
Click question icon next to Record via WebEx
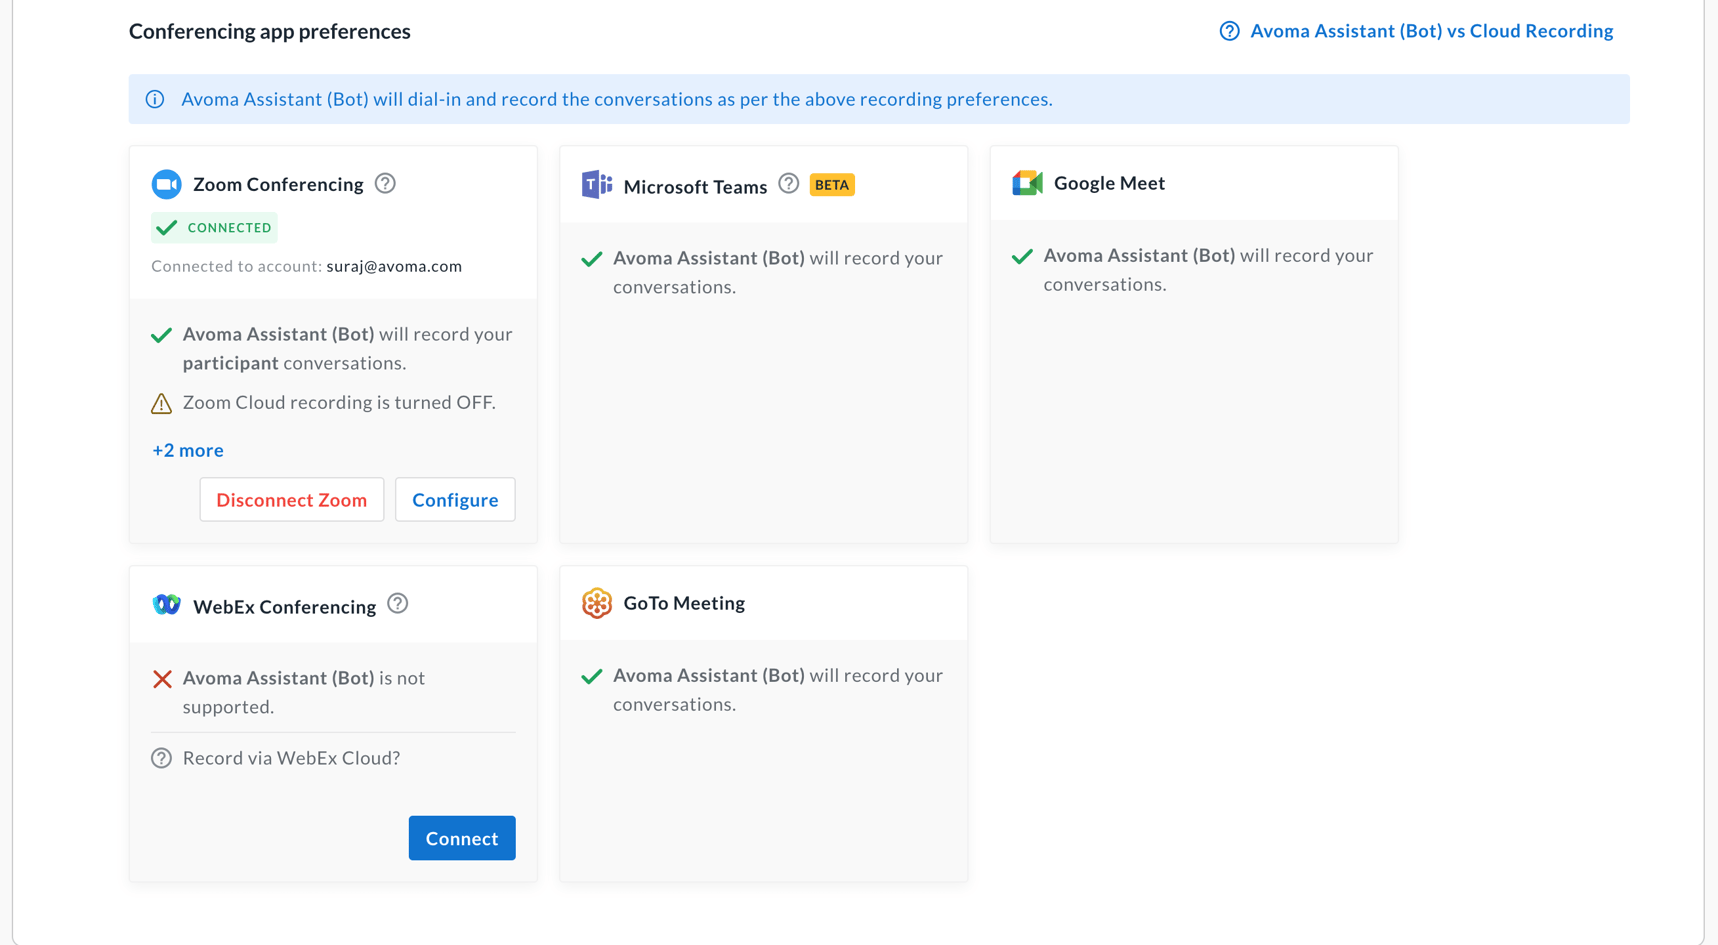161,758
